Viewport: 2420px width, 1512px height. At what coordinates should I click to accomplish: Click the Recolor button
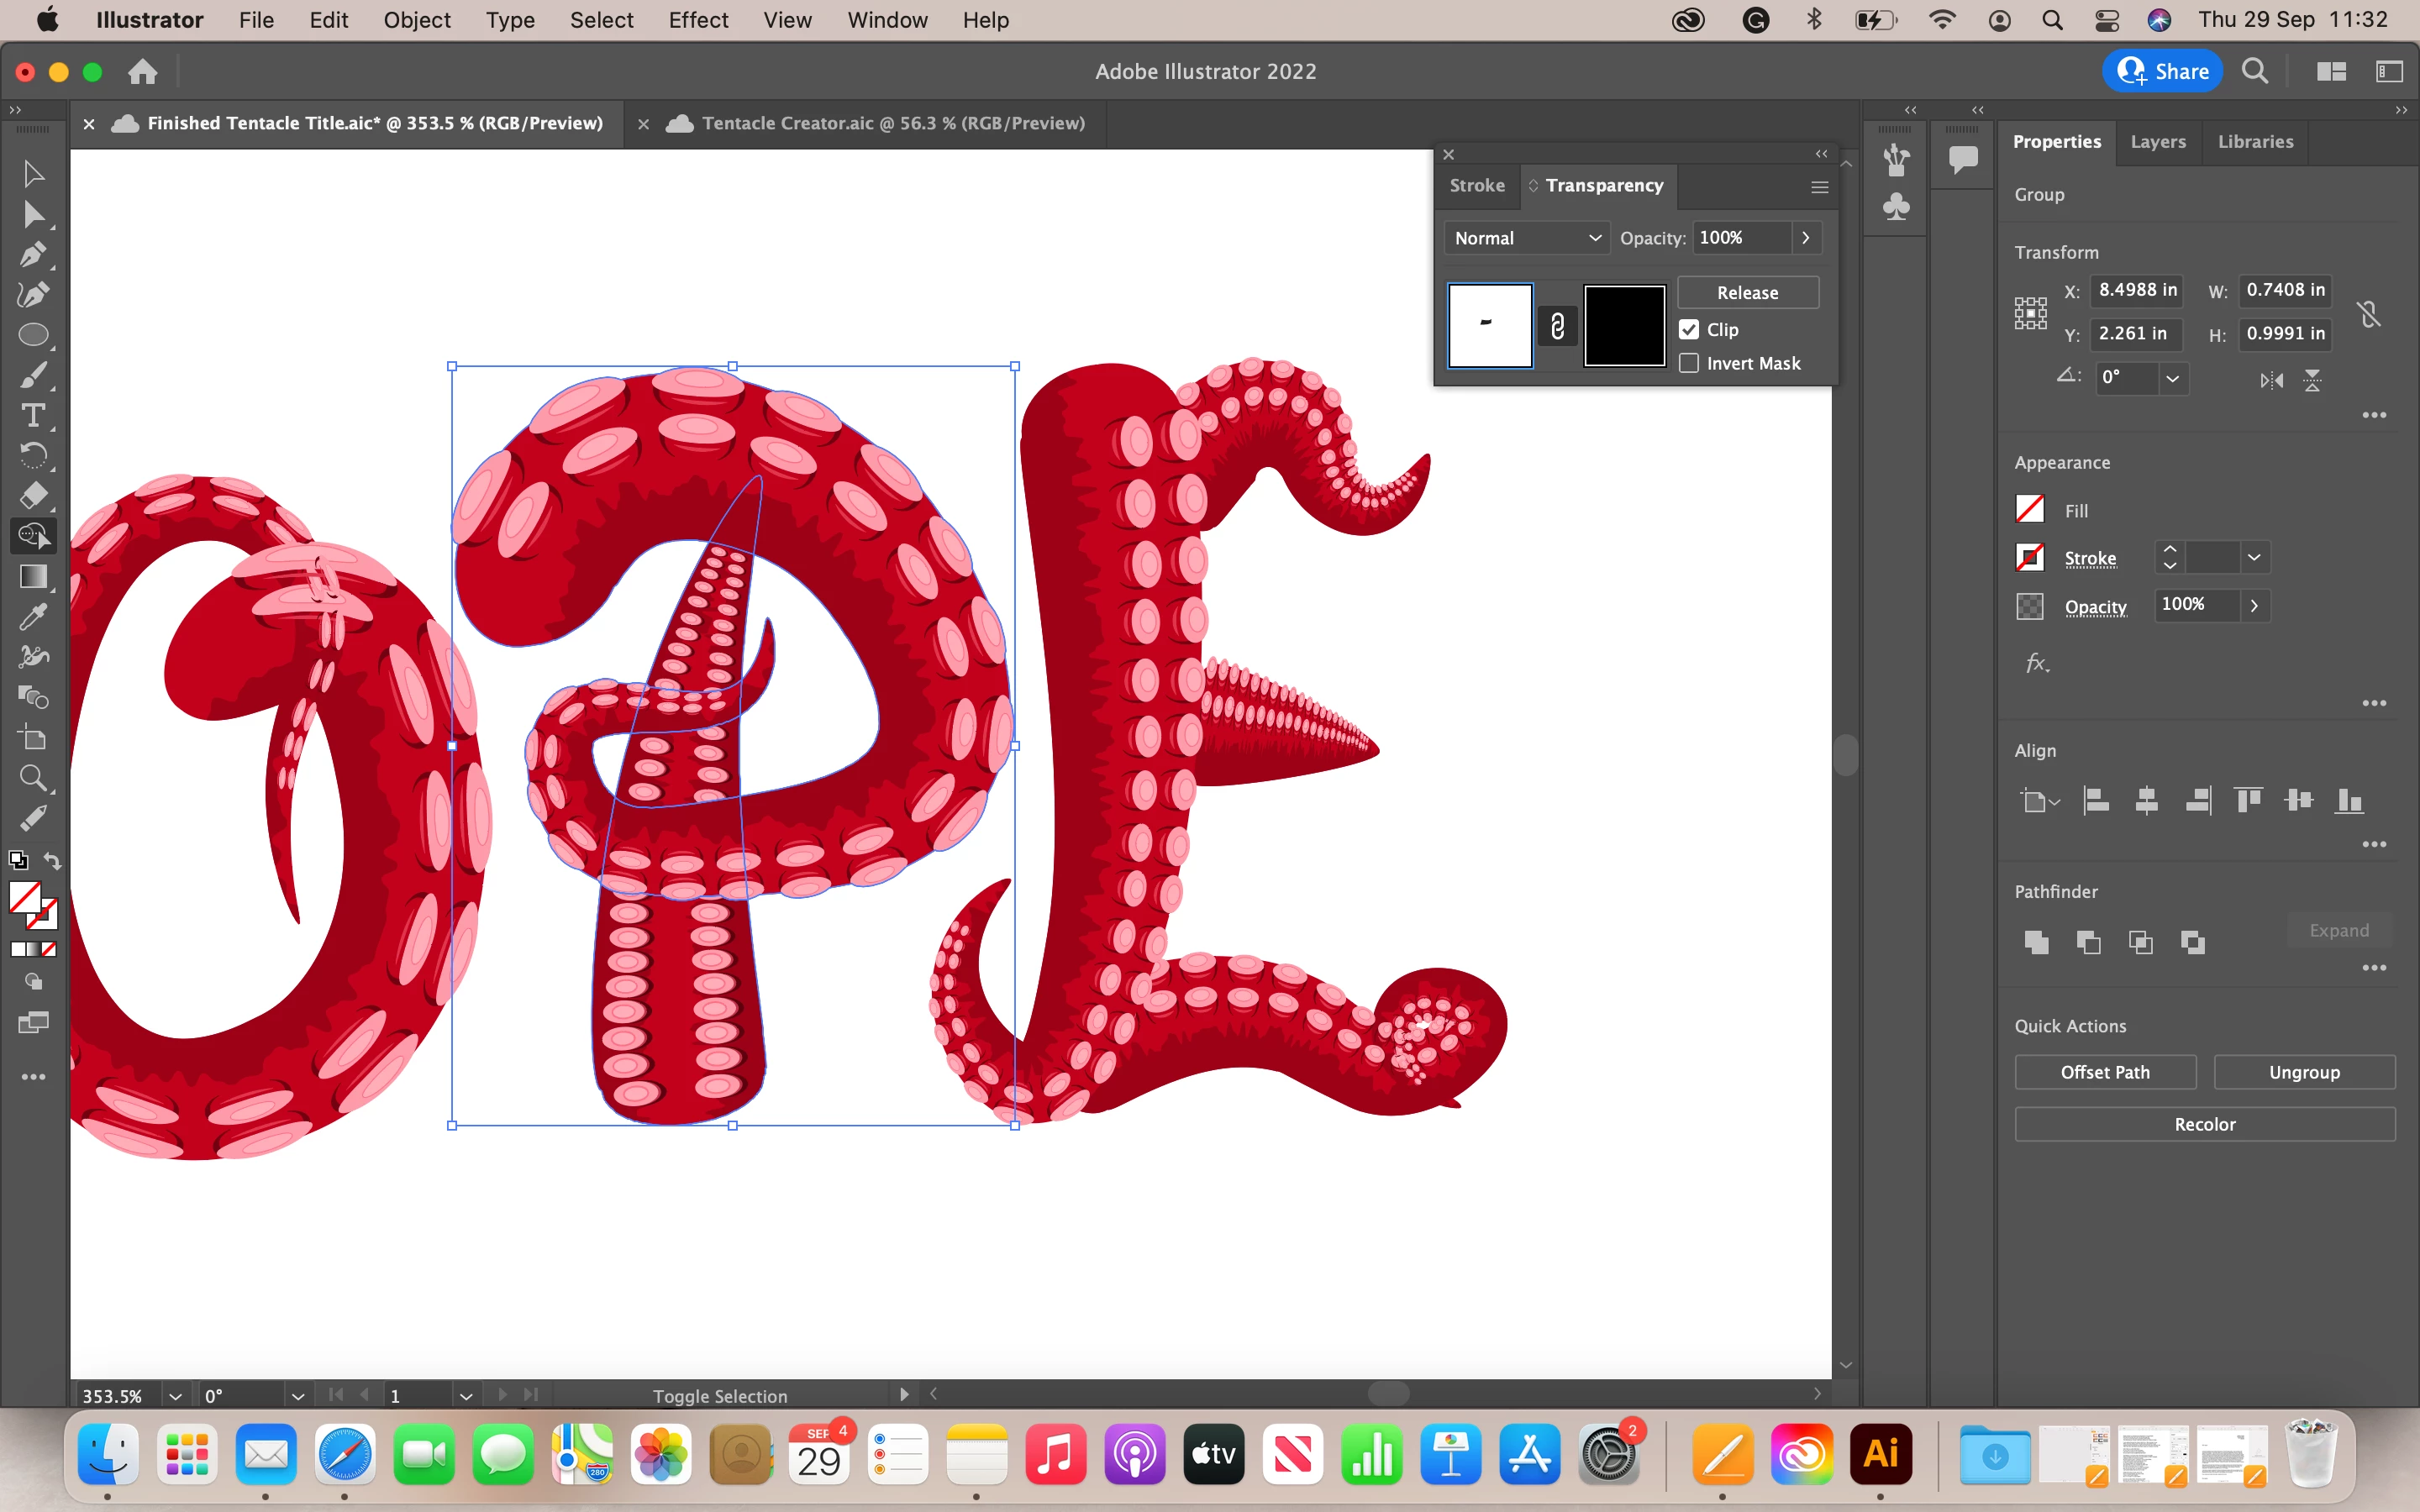[2204, 1124]
